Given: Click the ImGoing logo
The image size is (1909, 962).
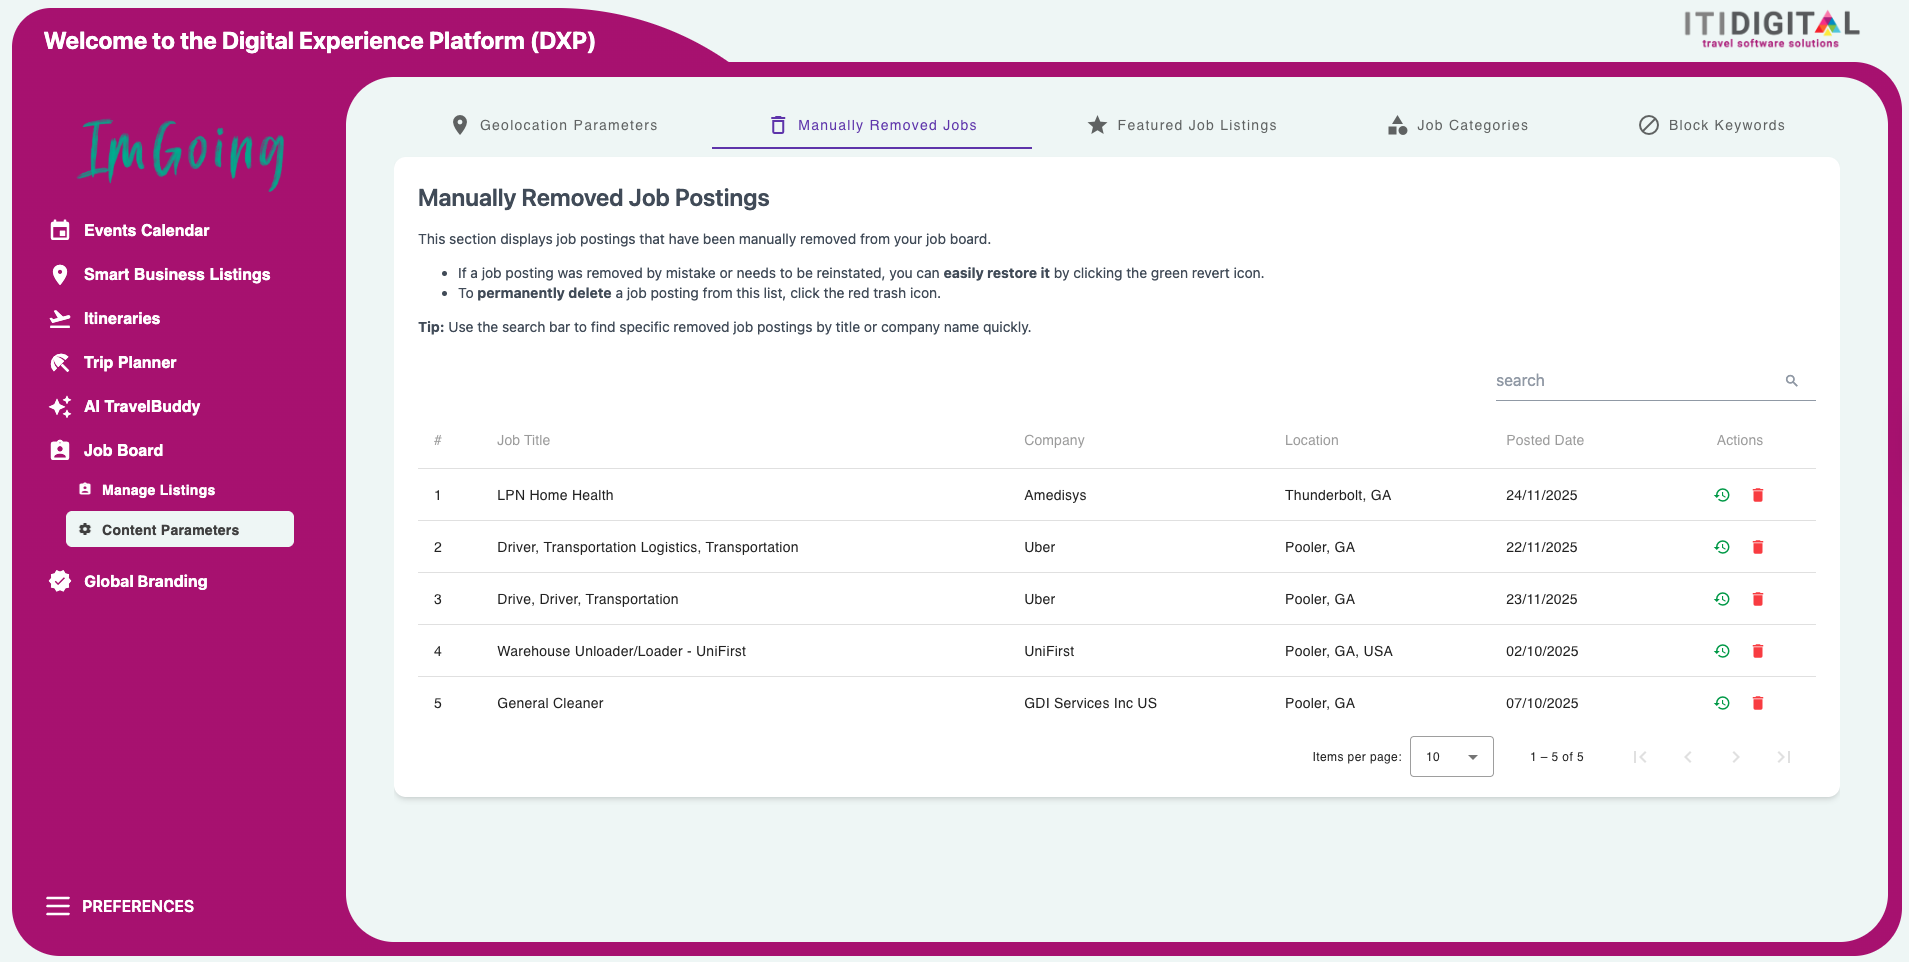Looking at the screenshot, I should click(x=182, y=153).
